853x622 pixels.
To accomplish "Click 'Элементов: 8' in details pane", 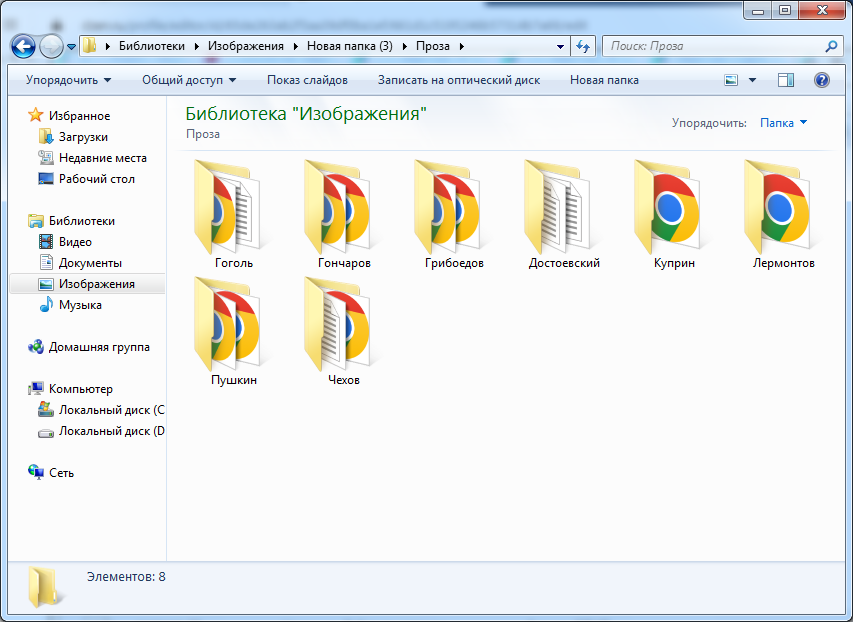I will click(x=126, y=577).
